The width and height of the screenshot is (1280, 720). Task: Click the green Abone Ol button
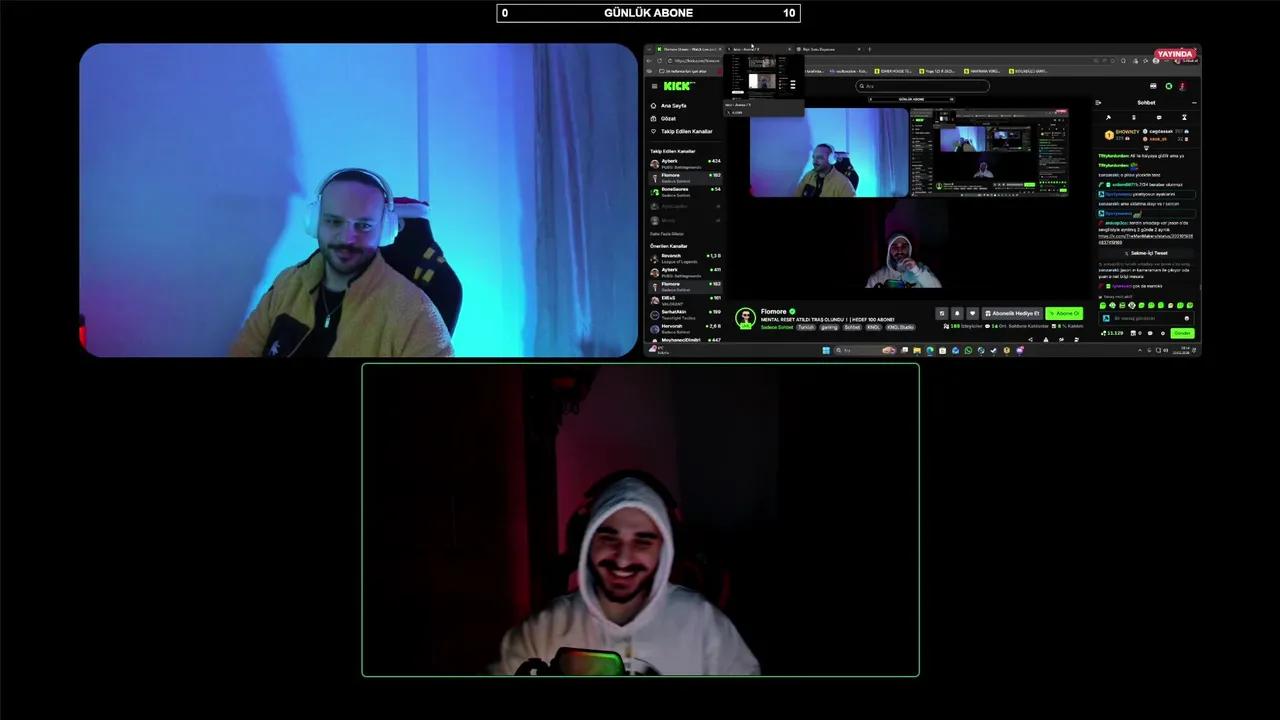pyautogui.click(x=1064, y=313)
